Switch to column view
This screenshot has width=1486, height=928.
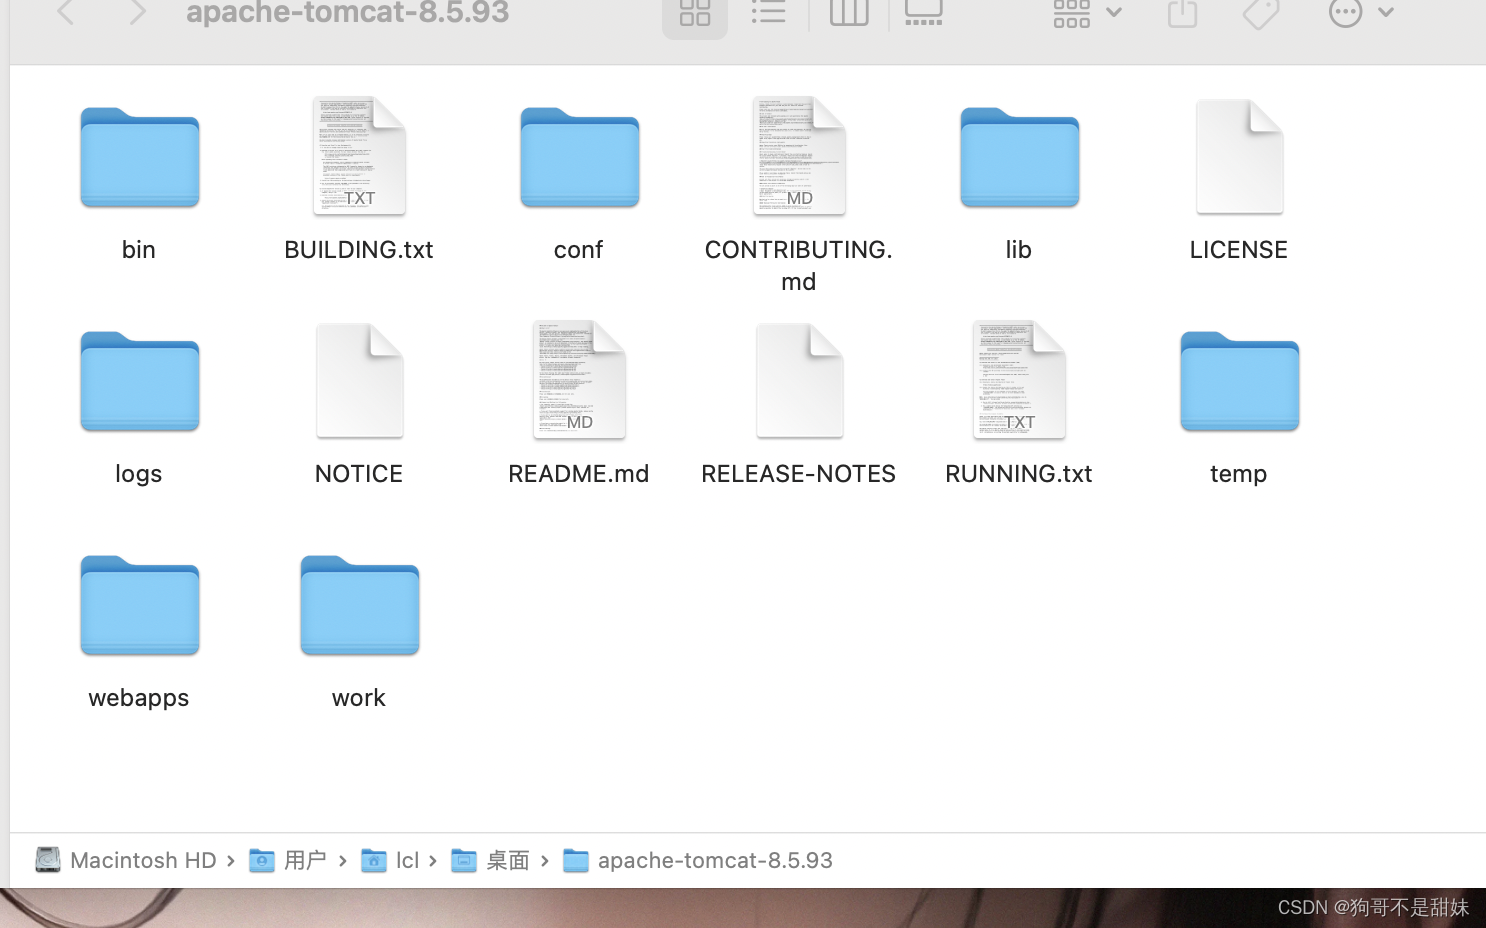pos(849,13)
